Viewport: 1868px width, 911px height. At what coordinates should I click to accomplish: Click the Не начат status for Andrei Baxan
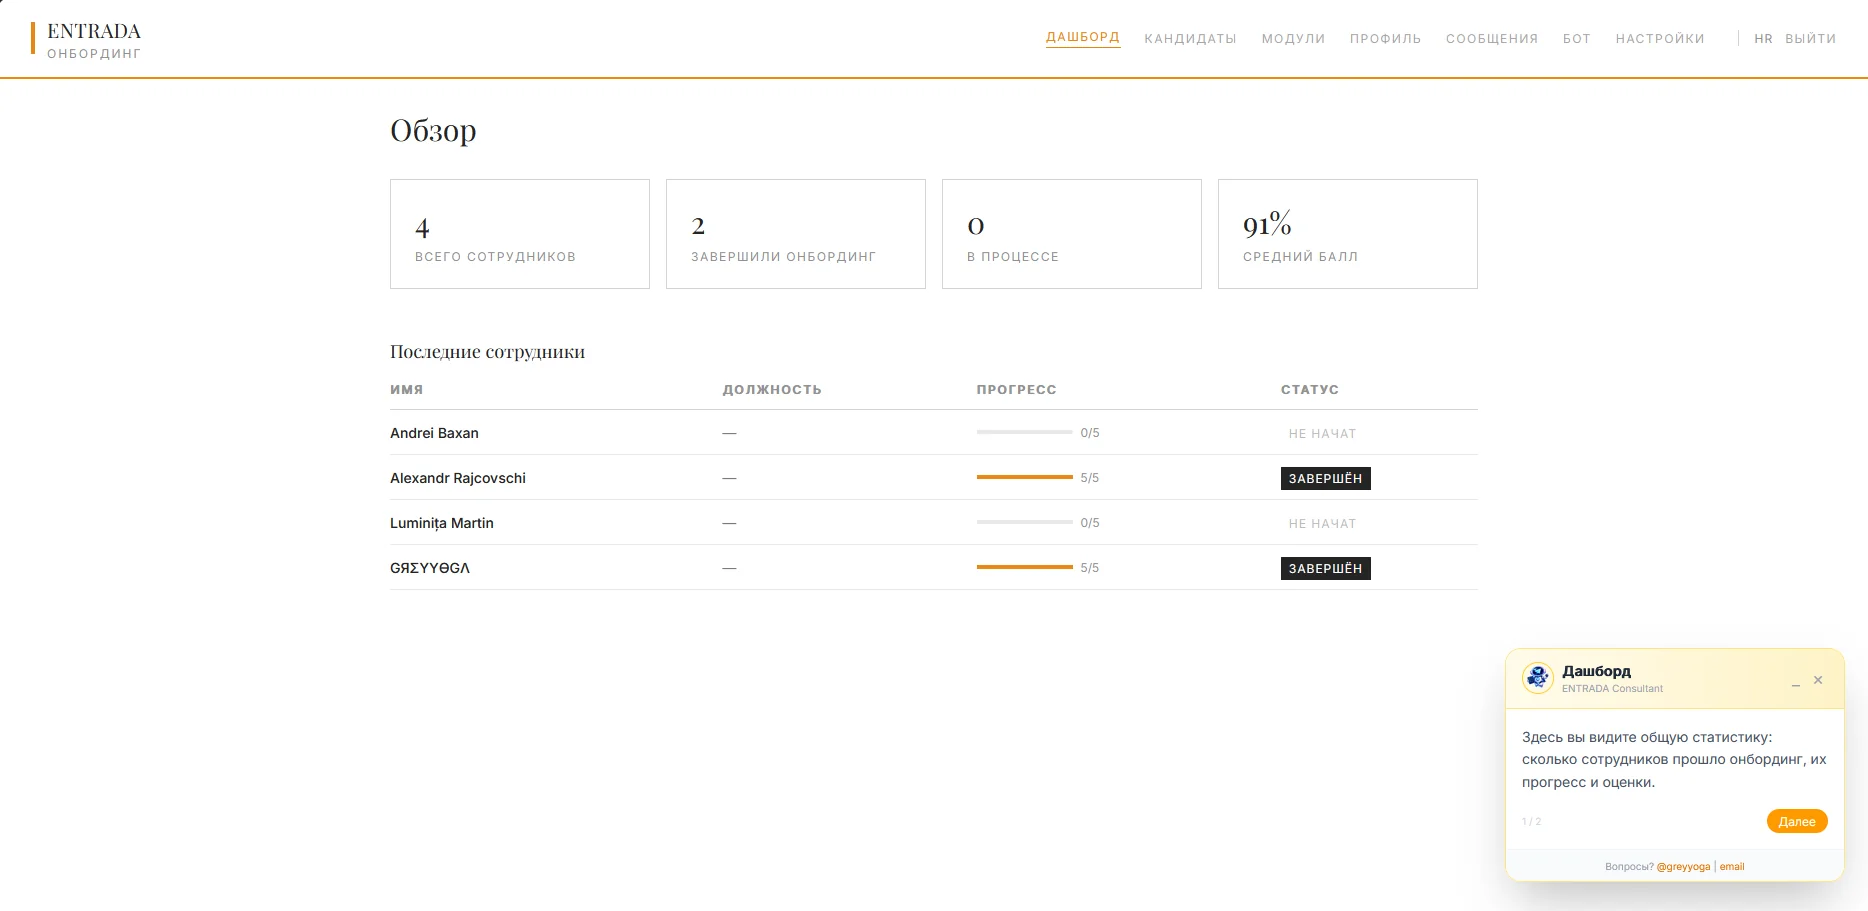coord(1322,433)
